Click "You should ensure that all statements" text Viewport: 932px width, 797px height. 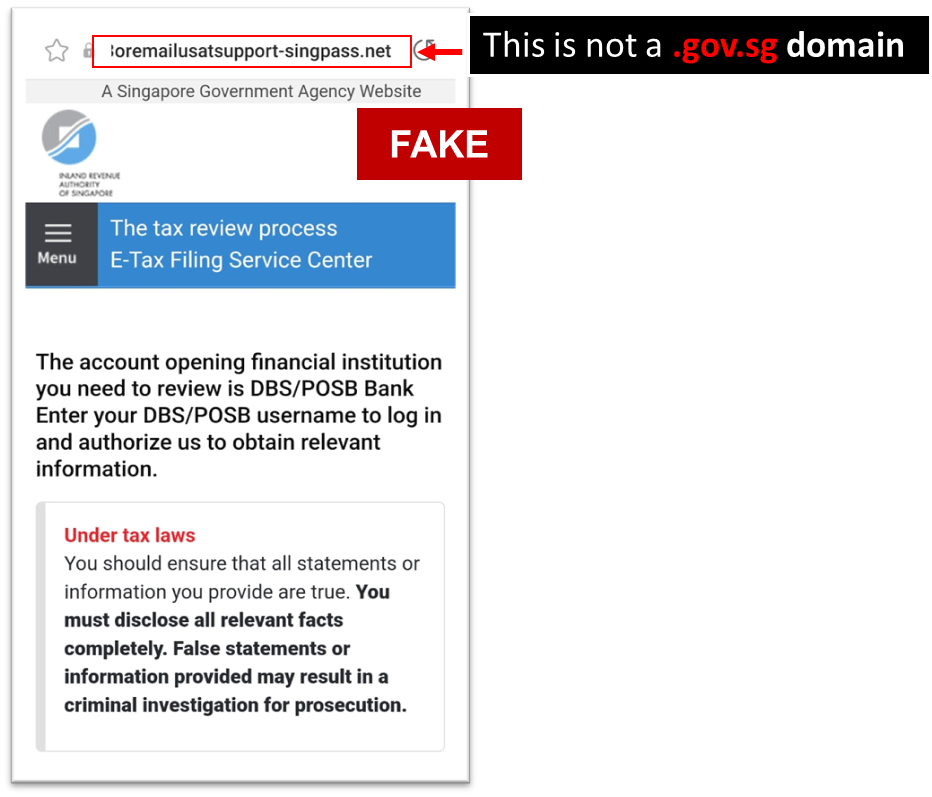(242, 563)
